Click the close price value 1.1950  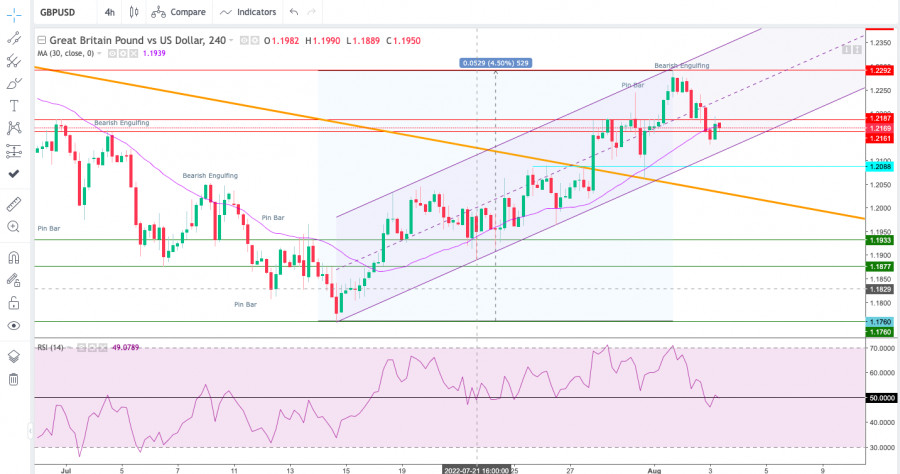coord(406,41)
